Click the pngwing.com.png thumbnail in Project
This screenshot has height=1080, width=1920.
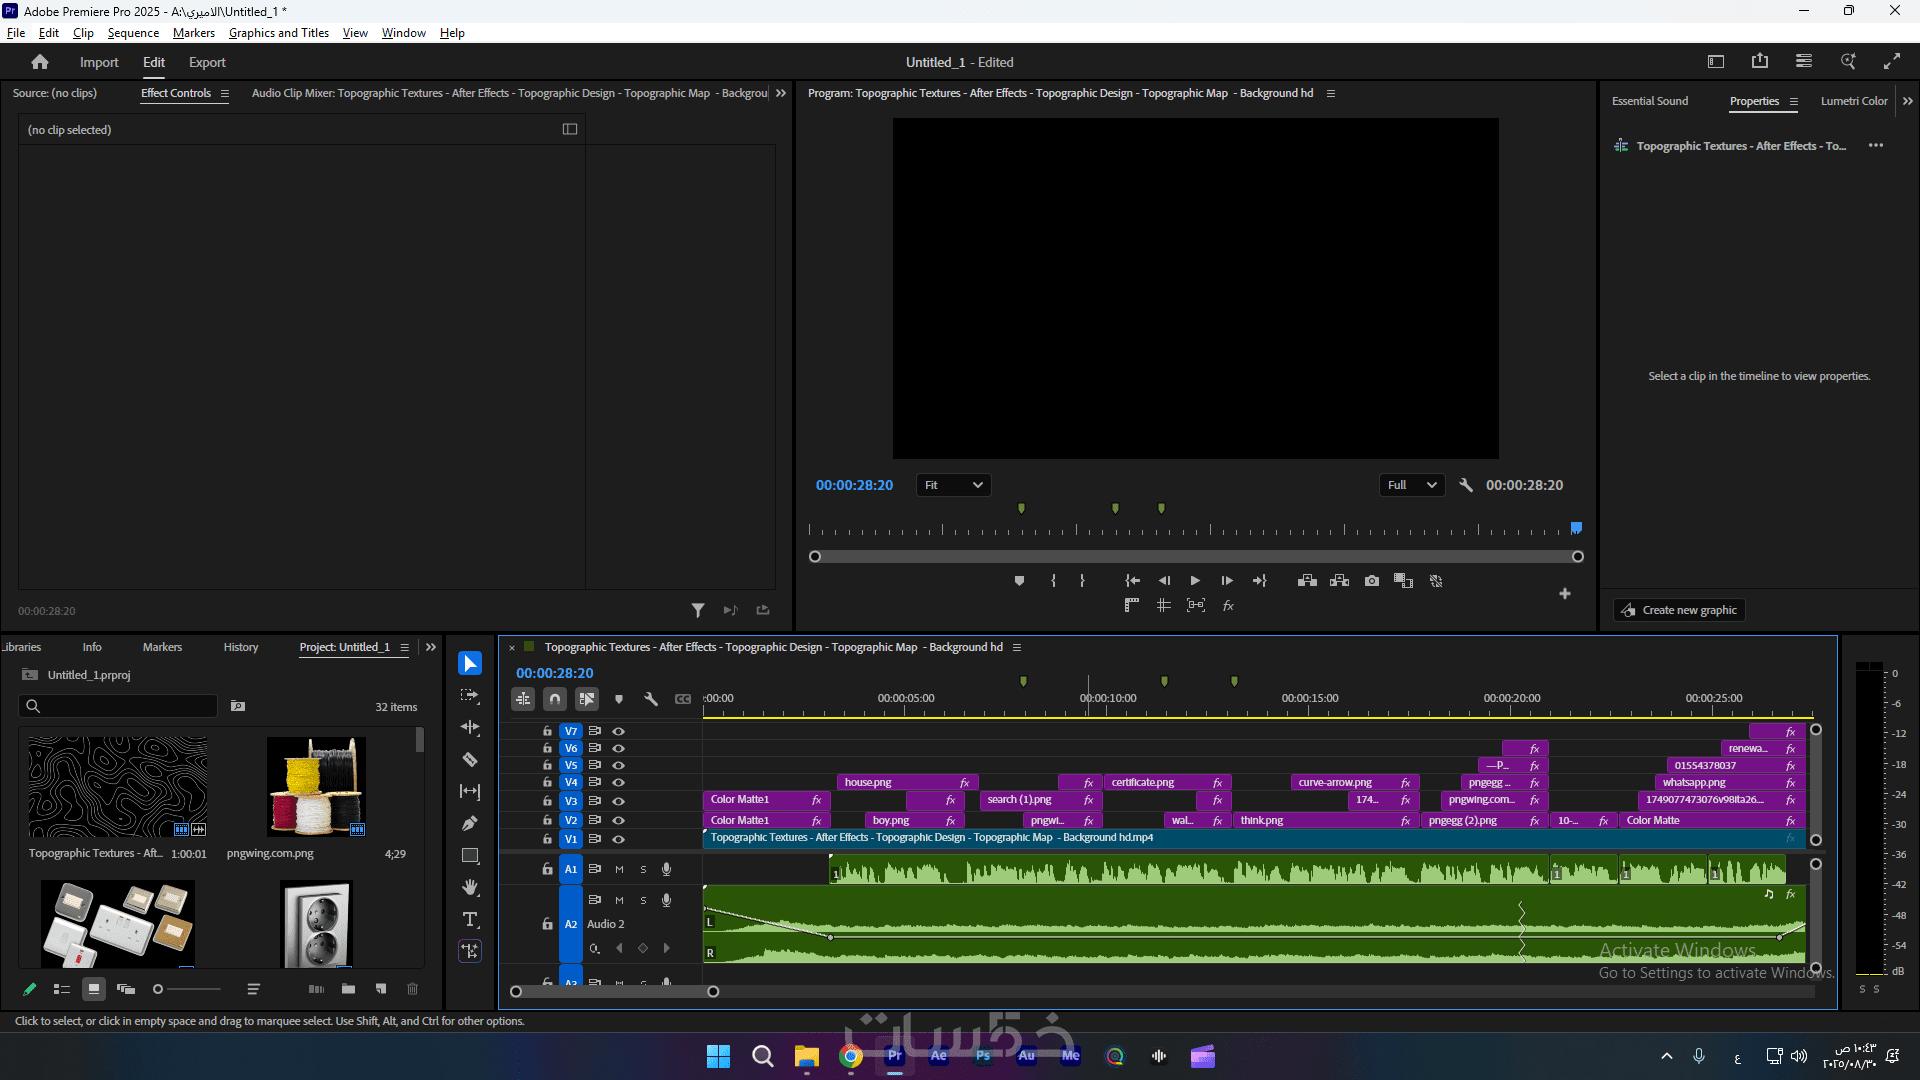click(316, 787)
